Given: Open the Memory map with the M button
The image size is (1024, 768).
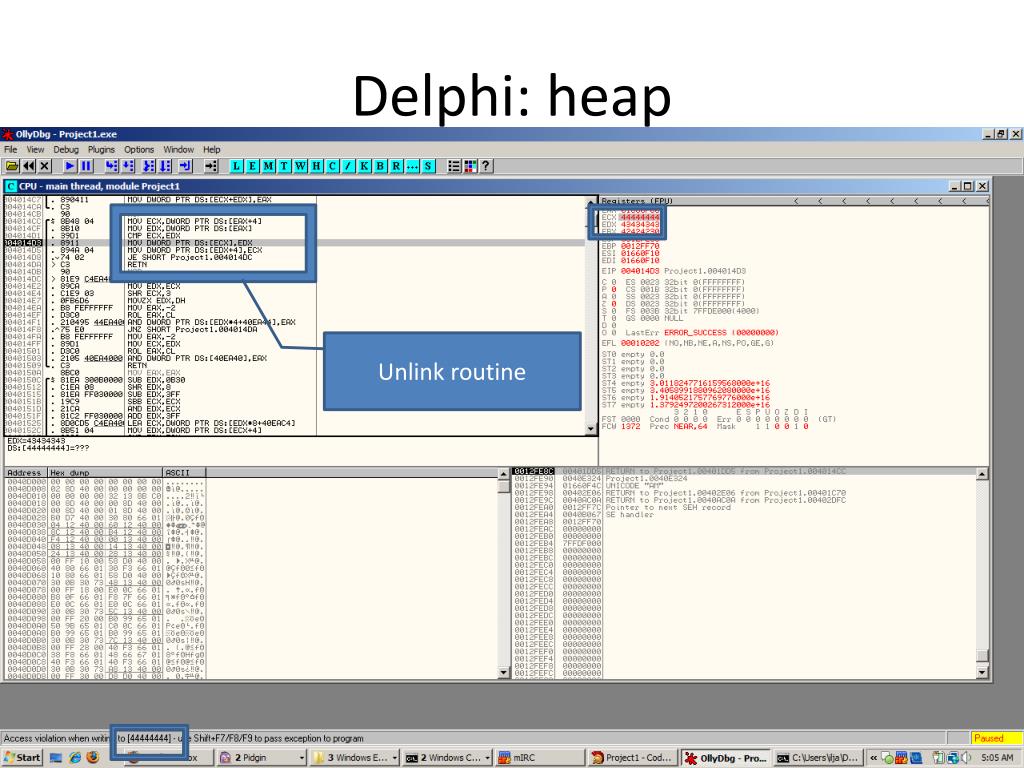Looking at the screenshot, I should (268, 166).
